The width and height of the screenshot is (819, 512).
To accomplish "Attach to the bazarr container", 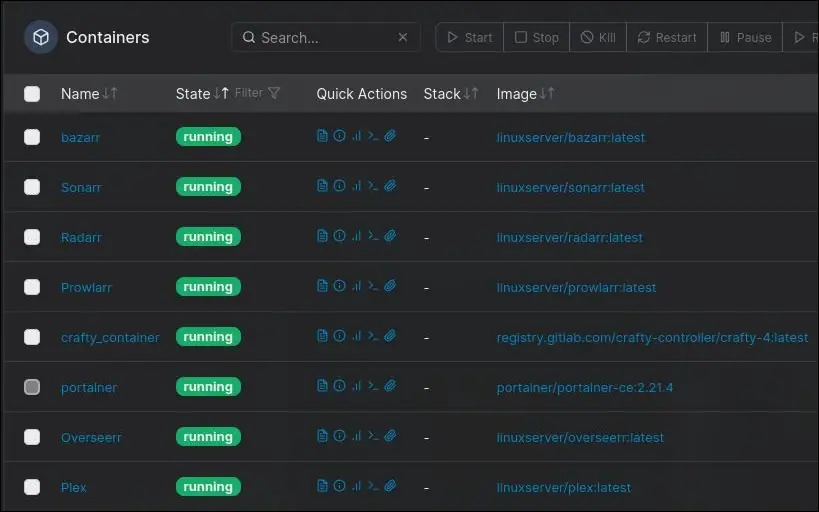I will point(390,136).
